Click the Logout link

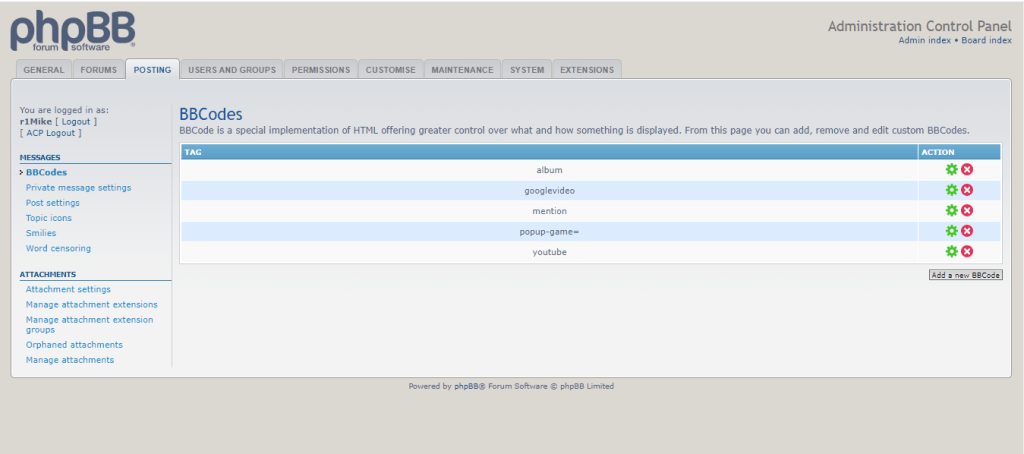[76, 122]
